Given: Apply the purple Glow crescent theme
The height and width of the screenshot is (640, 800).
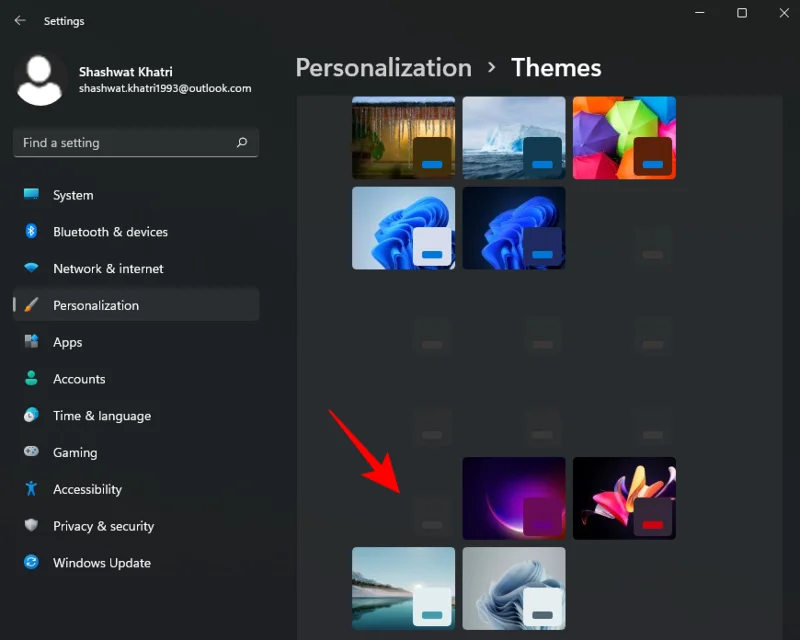Looking at the screenshot, I should [x=514, y=498].
